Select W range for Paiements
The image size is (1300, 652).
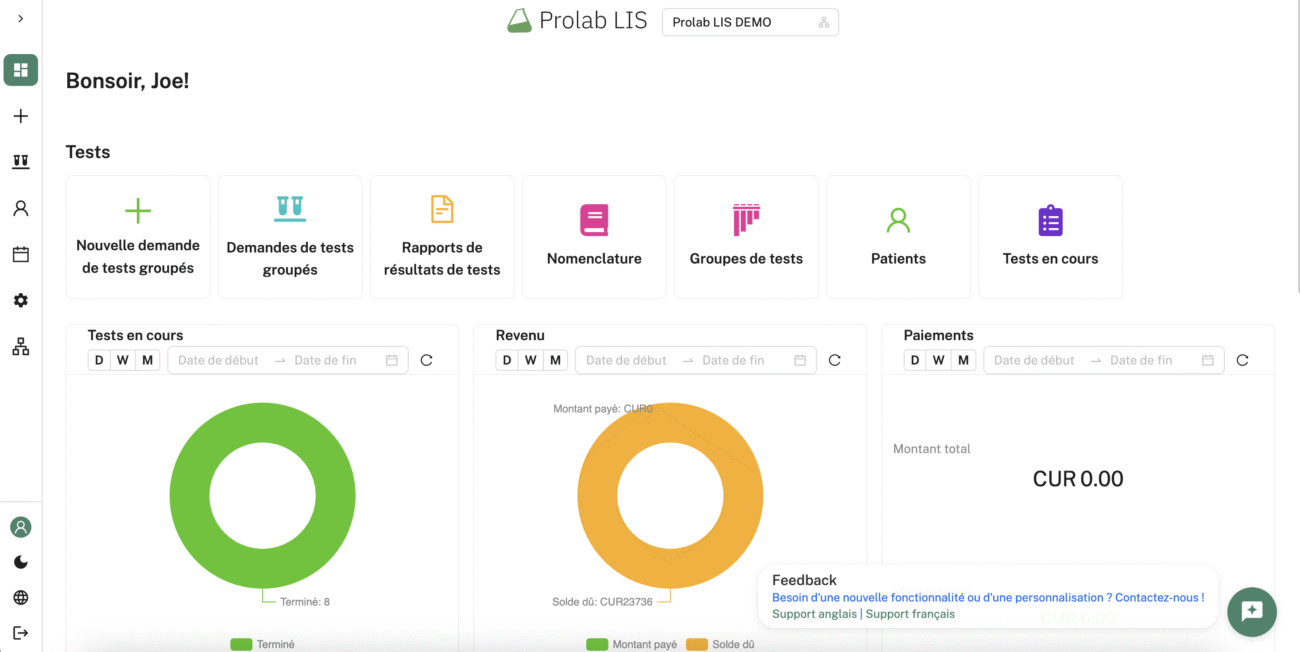[x=939, y=360]
